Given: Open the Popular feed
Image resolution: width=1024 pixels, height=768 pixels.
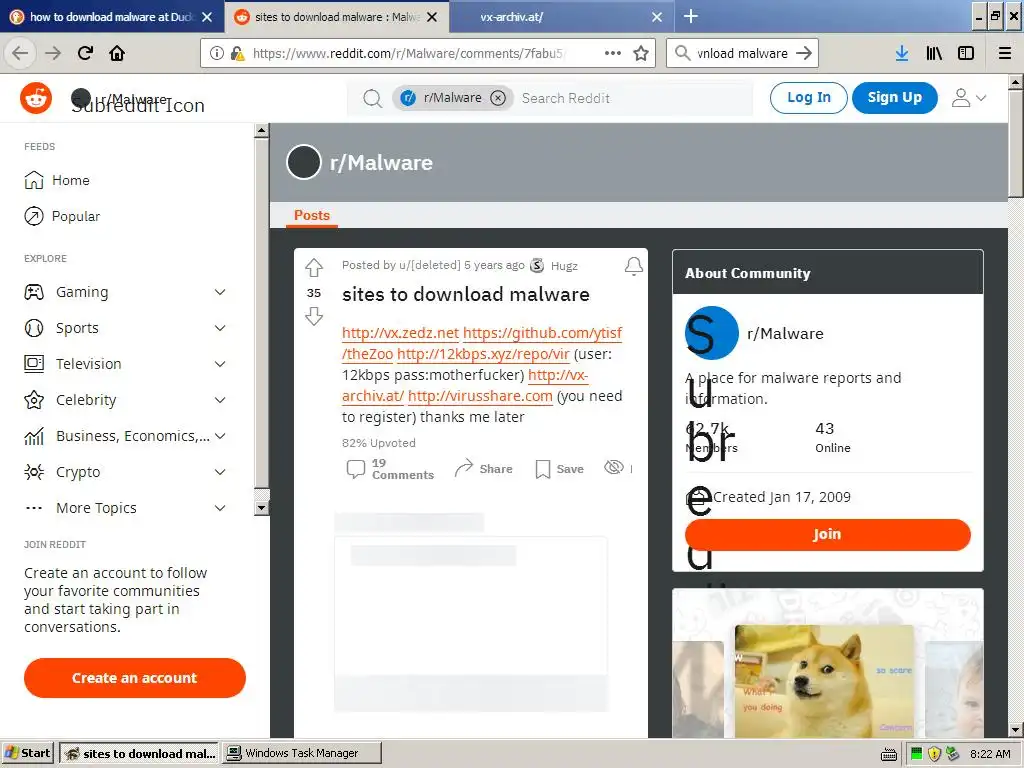Looking at the screenshot, I should tap(62, 216).
